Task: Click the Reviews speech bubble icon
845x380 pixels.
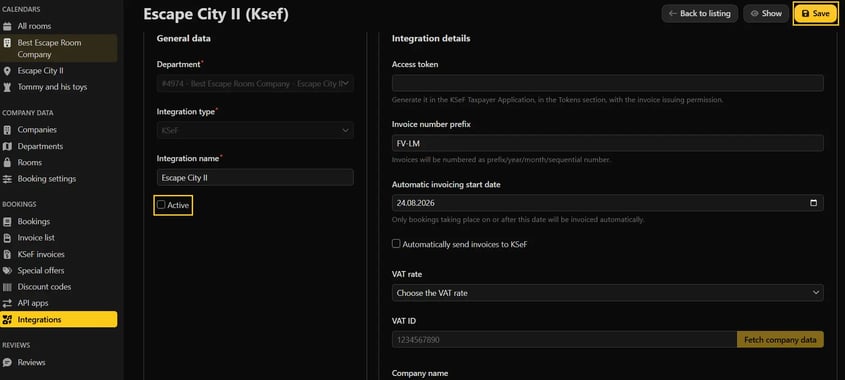Action: click(7, 362)
